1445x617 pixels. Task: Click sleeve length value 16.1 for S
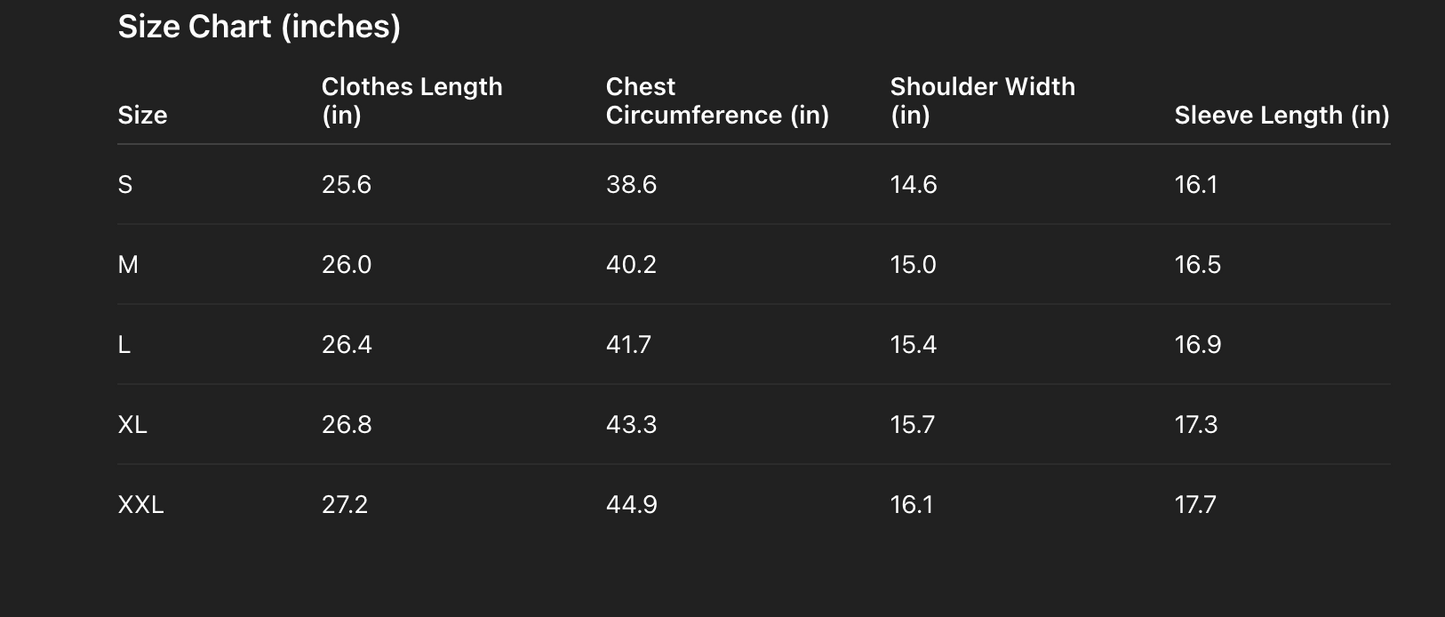coord(1195,185)
